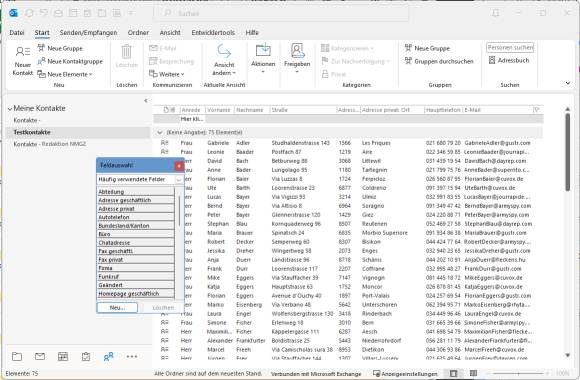Viewport: 580px width, 380px height.
Task: Open Ansicht ändern gallery
Action: 224,60
